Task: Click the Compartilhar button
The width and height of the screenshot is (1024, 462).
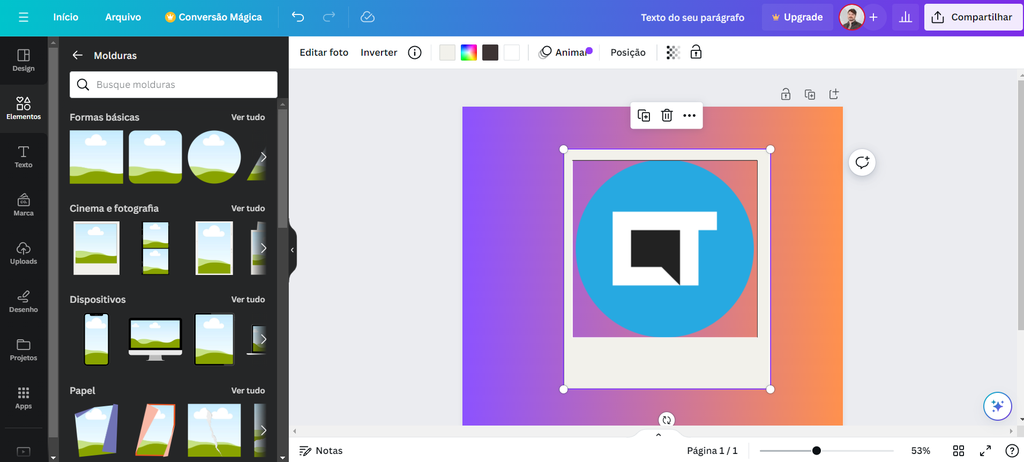Action: [971, 18]
